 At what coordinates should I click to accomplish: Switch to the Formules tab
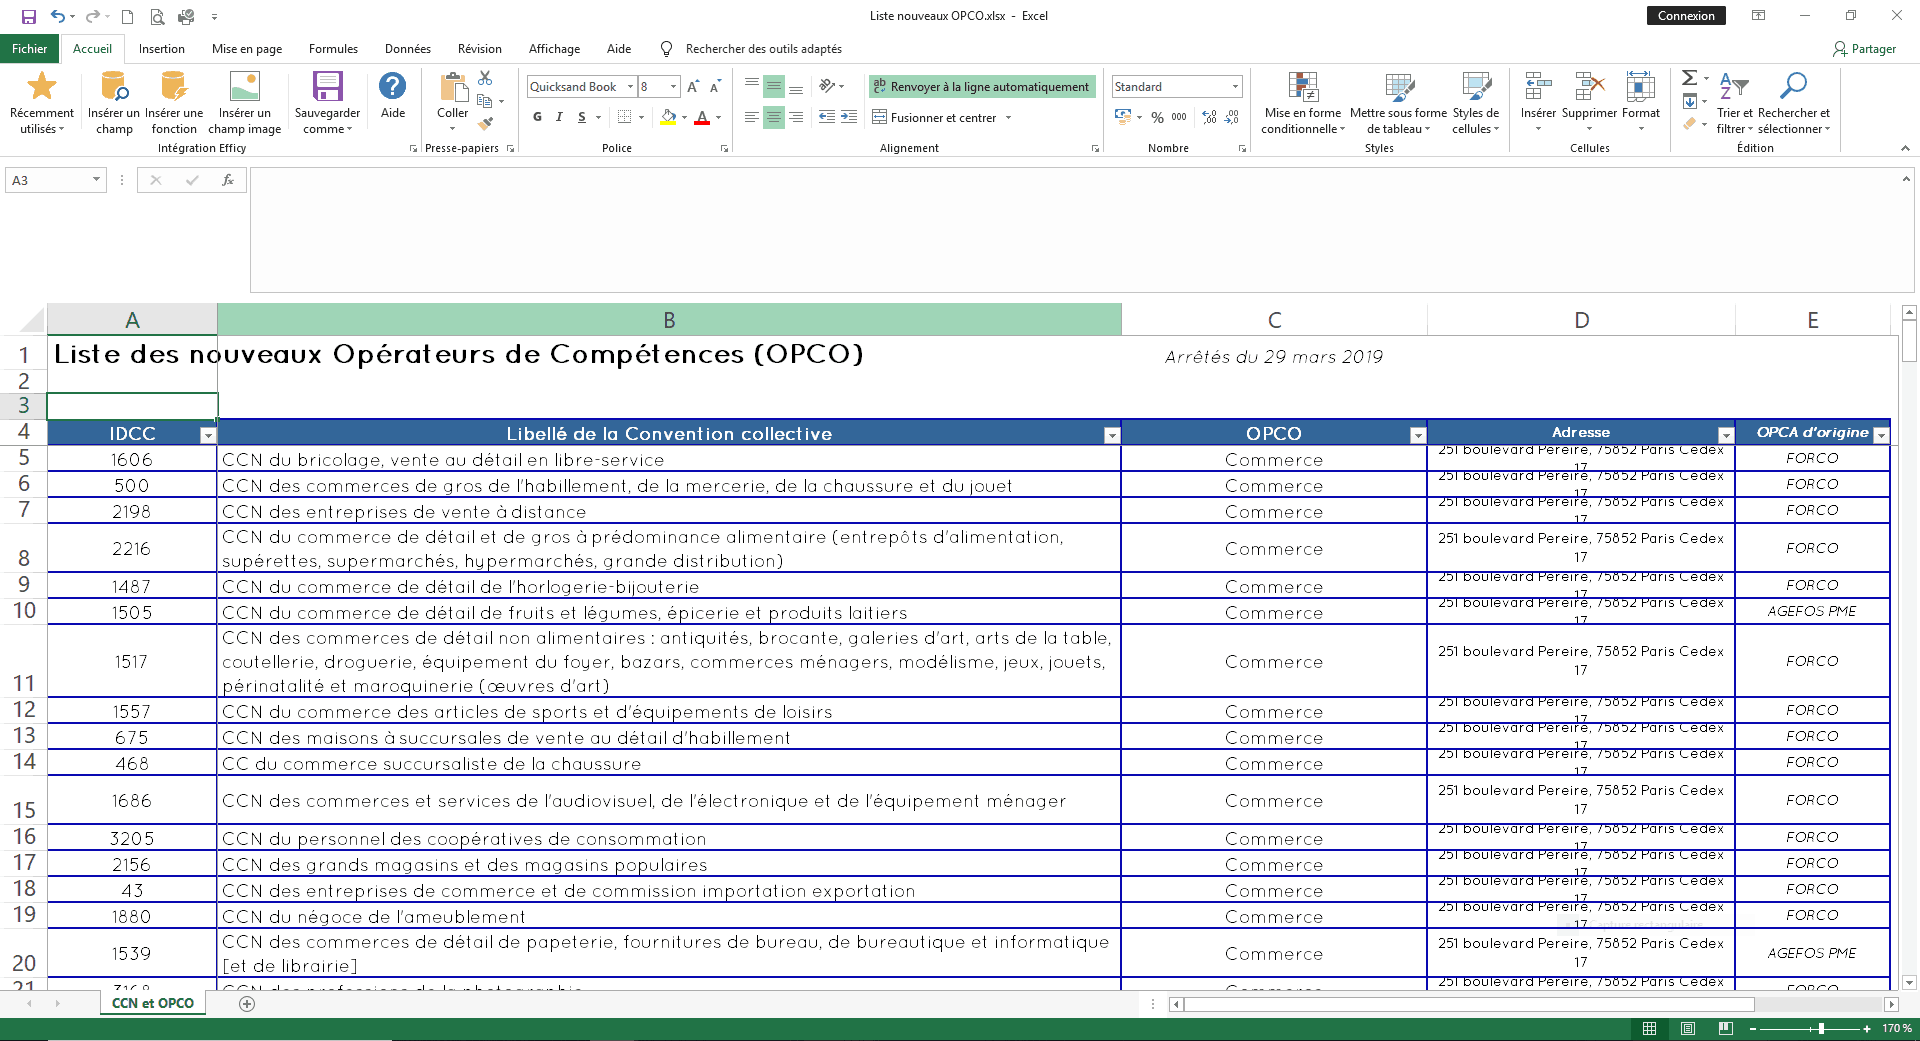click(333, 49)
